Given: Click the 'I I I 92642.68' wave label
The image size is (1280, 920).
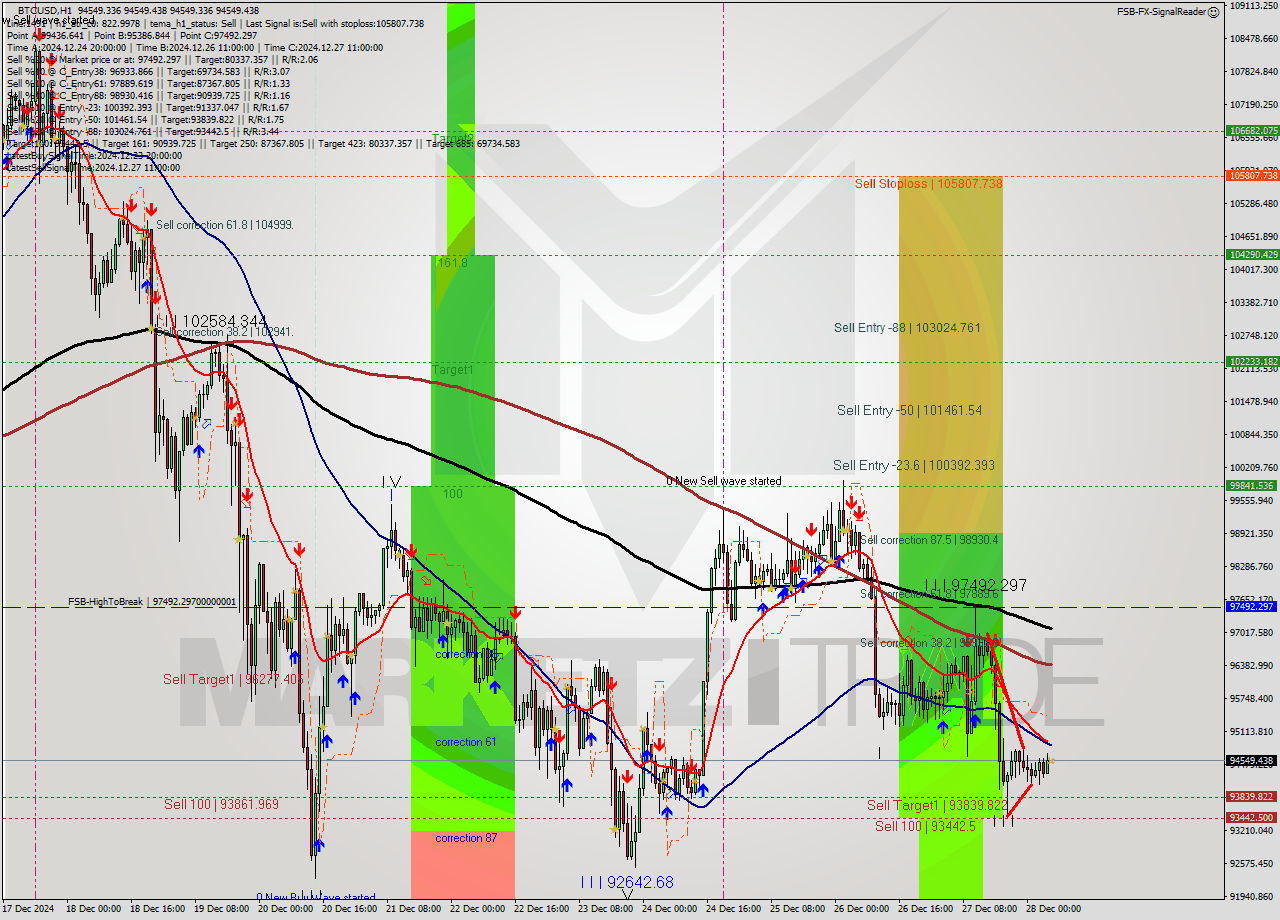Looking at the screenshot, I should click(x=627, y=883).
